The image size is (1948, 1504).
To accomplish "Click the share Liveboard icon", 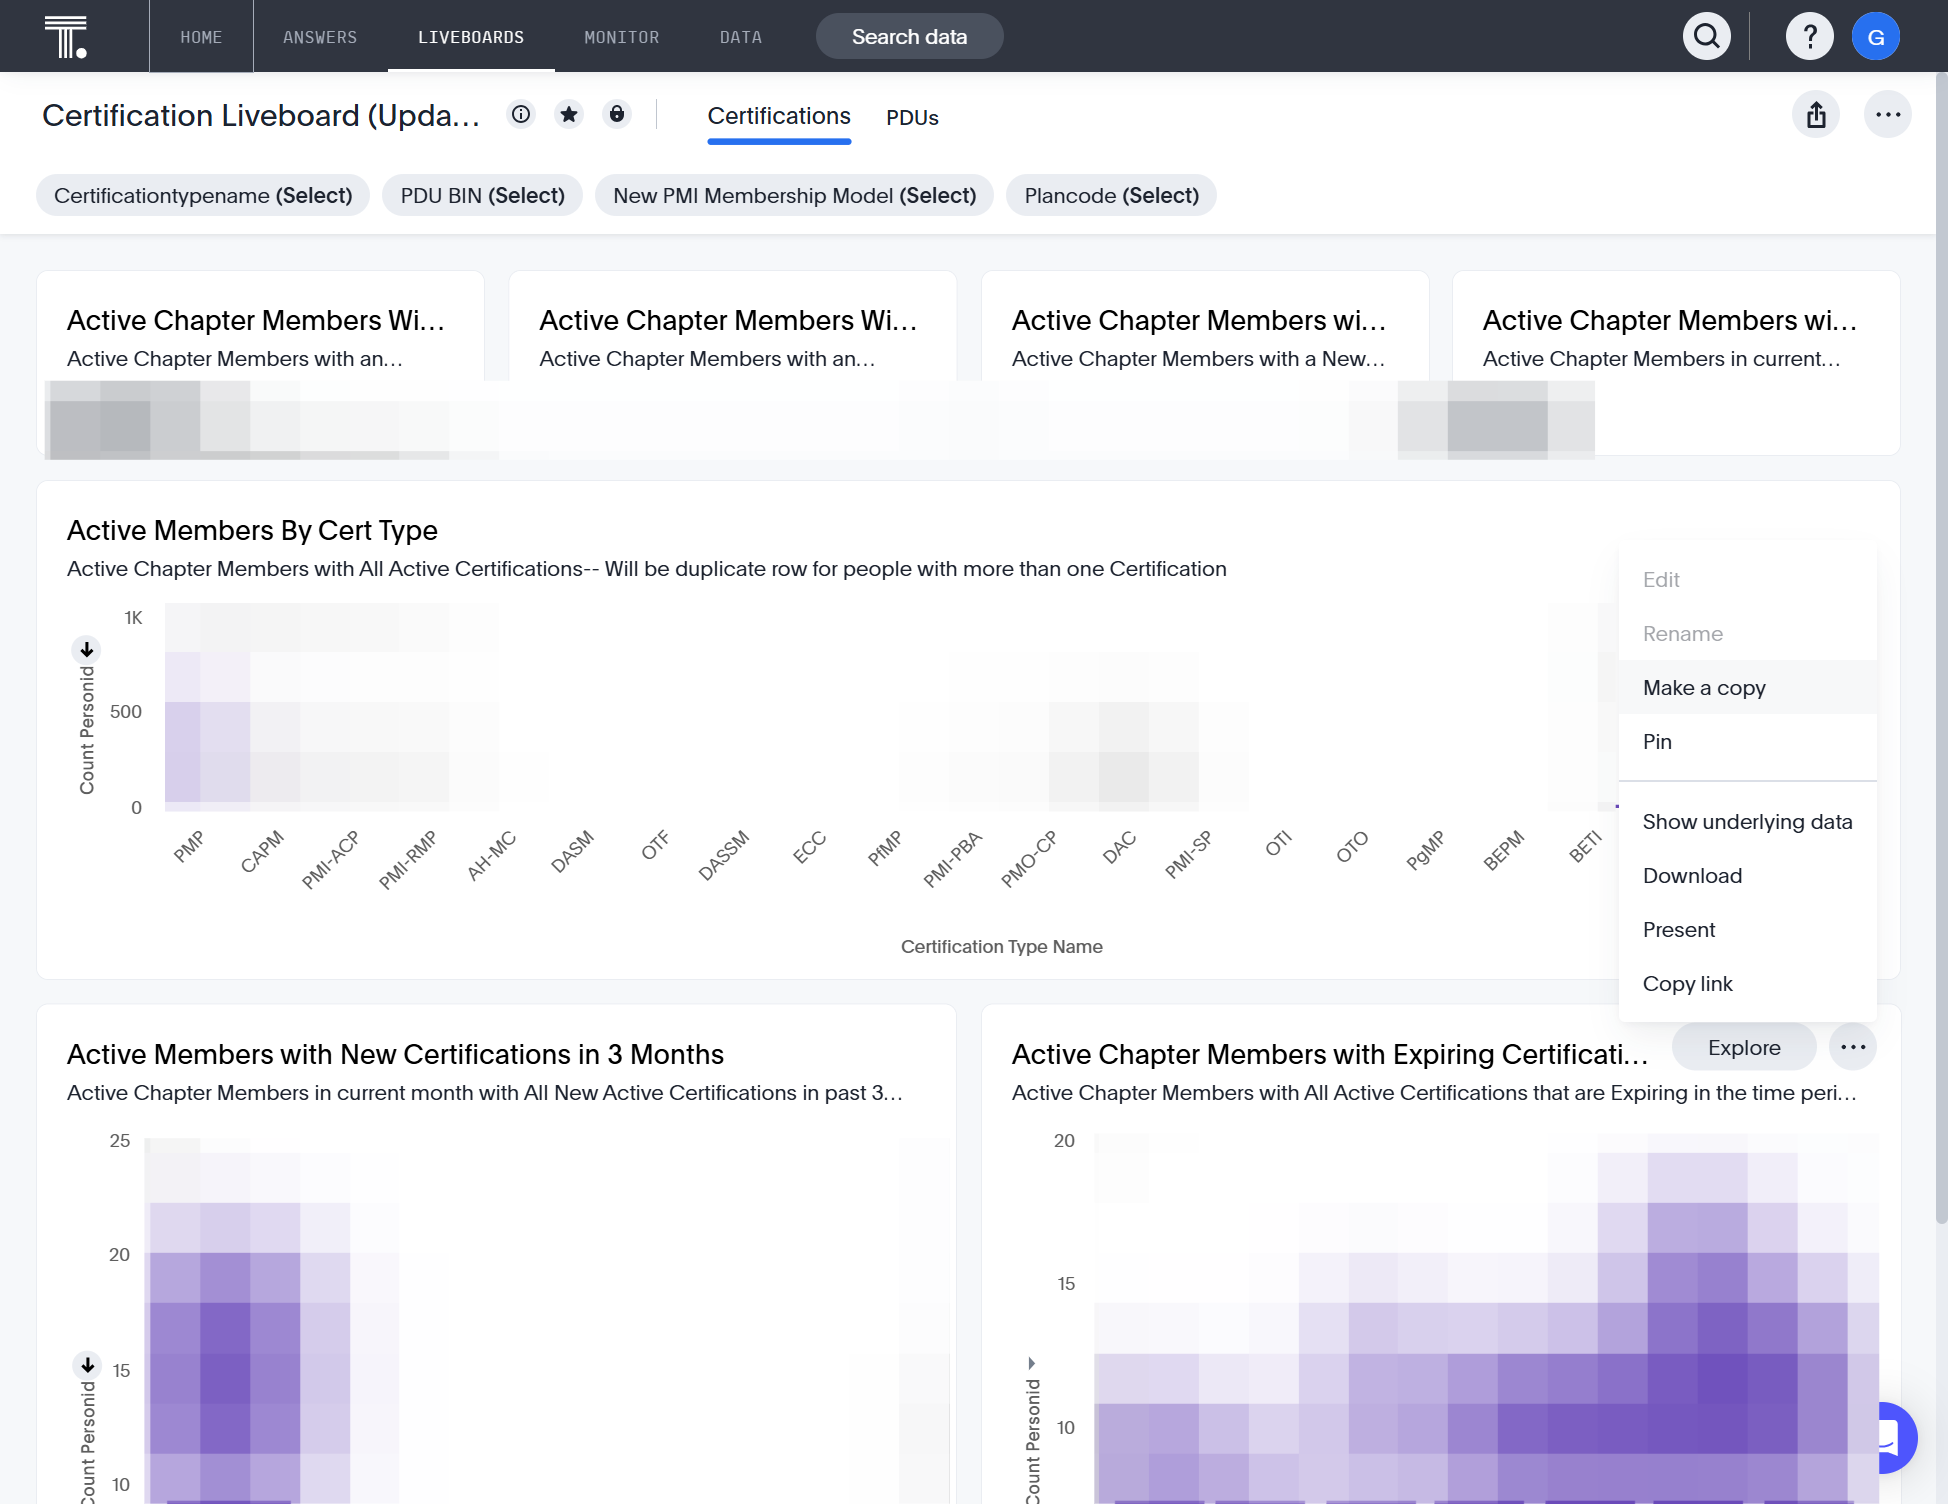I will click(1816, 115).
